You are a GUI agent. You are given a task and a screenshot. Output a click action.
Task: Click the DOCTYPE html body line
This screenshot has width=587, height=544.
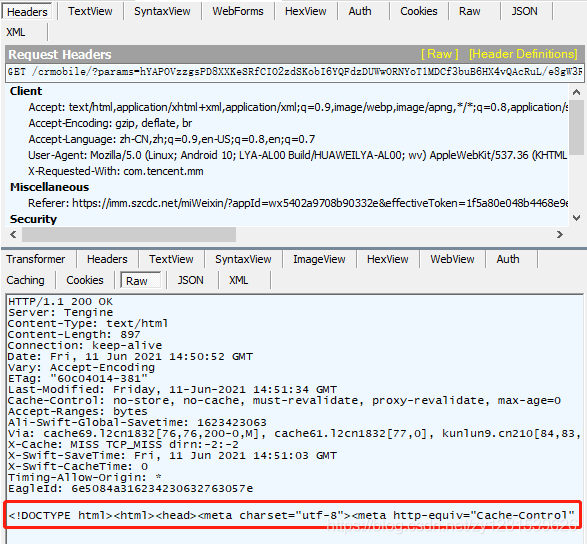click(x=292, y=516)
